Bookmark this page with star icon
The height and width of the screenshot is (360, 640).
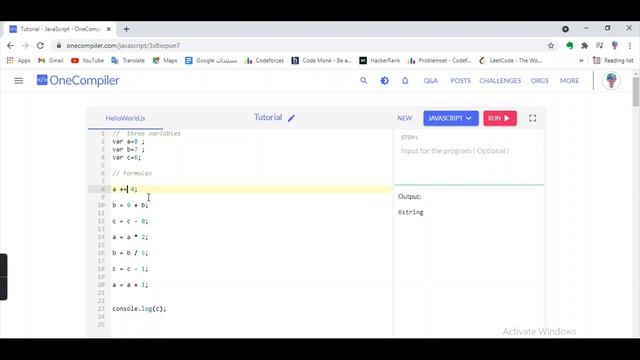[551, 45]
